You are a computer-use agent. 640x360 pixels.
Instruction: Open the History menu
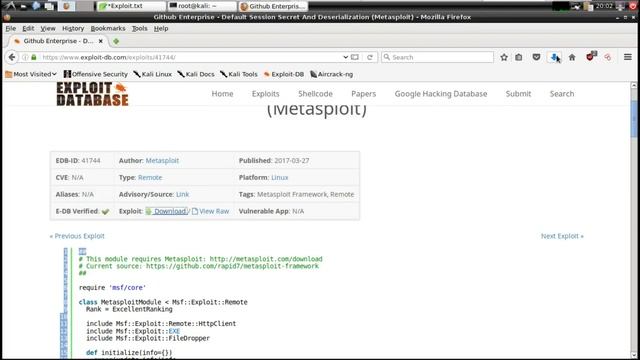click(x=73, y=29)
